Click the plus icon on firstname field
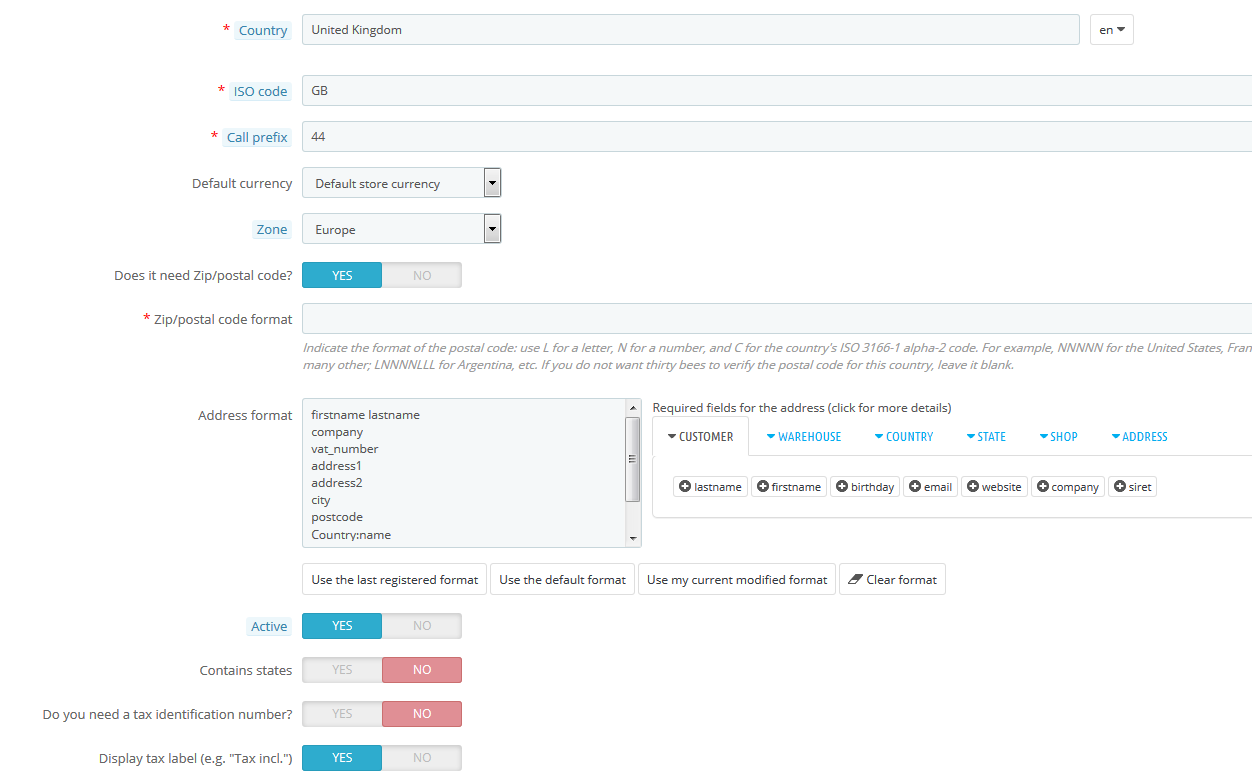This screenshot has width=1252, height=782. pos(763,487)
